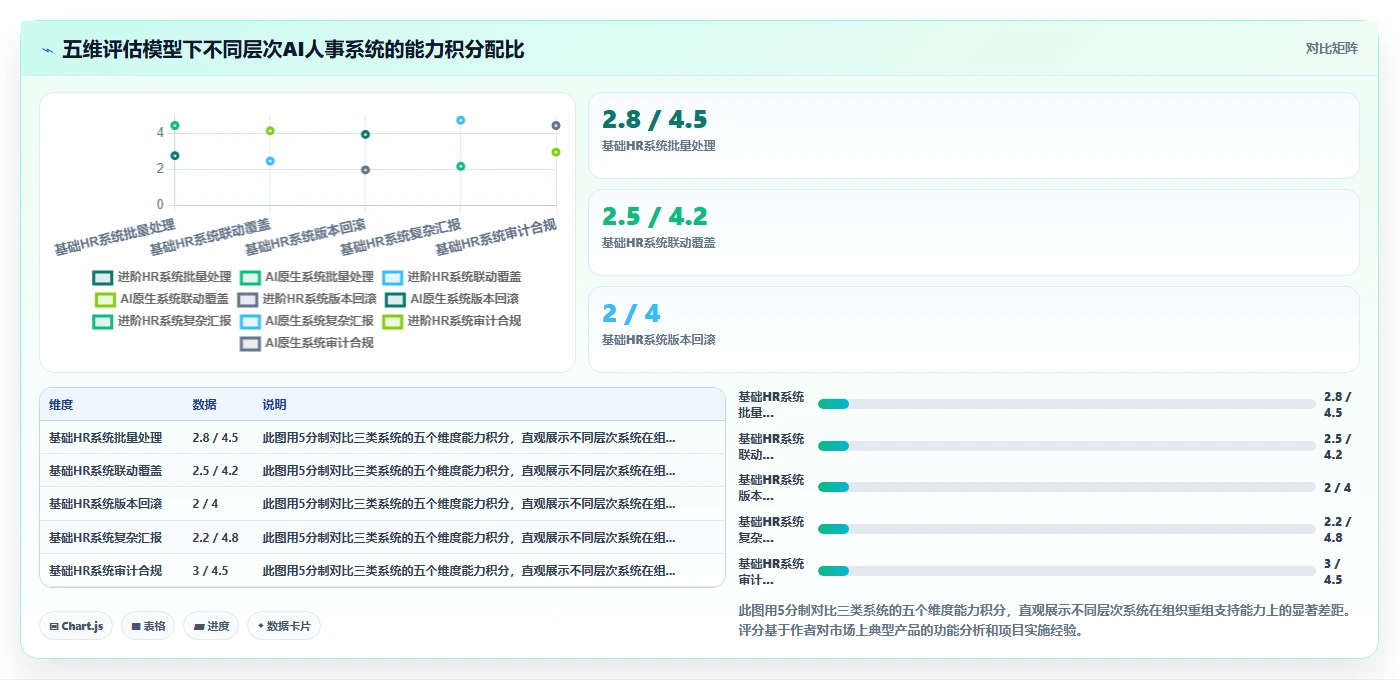Click the 基础HR系统审计合规 progress bar
The image size is (1399, 680).
[x=1066, y=571]
